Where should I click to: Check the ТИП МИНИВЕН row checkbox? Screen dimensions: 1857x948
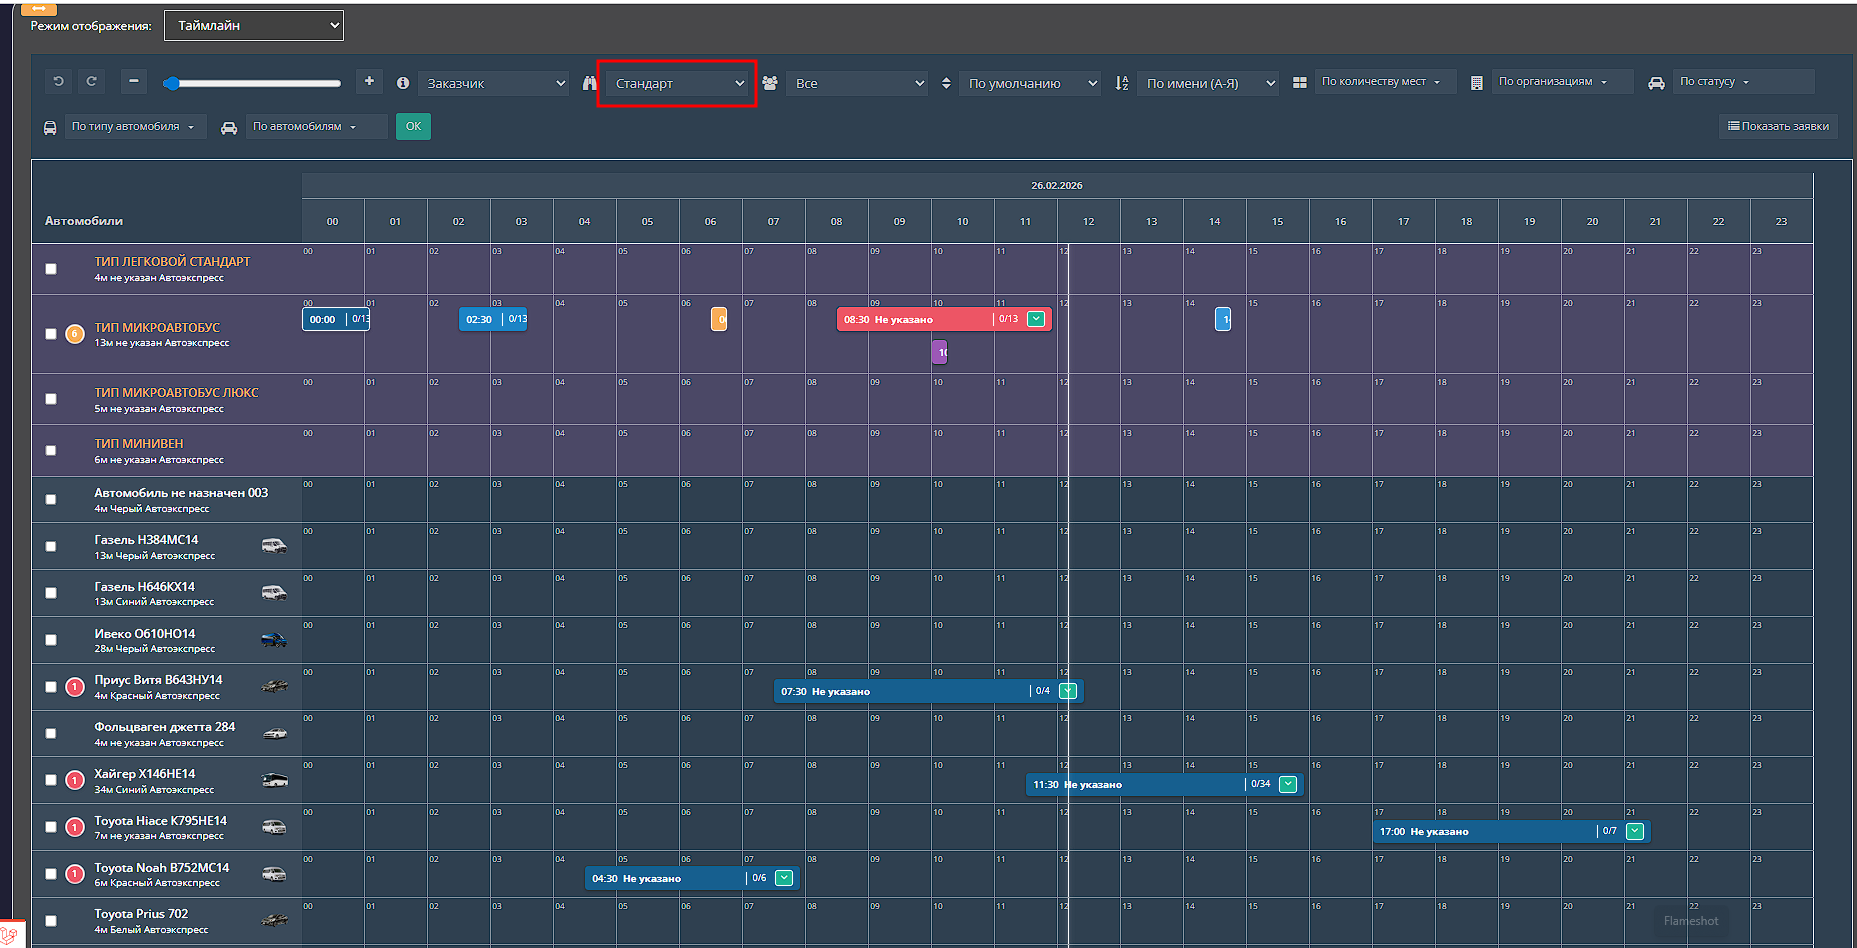[51, 450]
